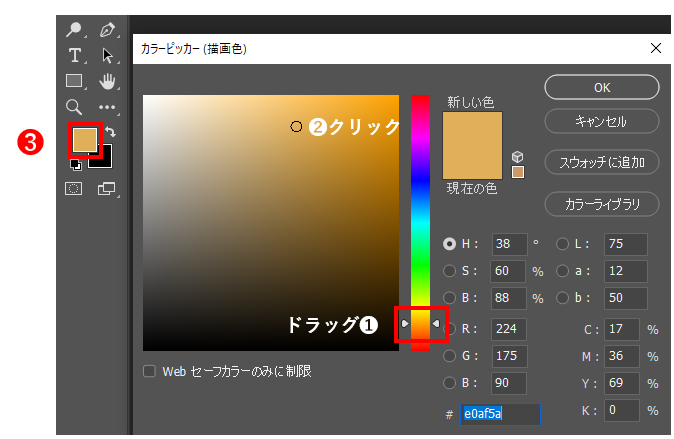This screenshot has height=439, width=674.
Task: Open the screen mode switcher icon
Action: coord(106,187)
